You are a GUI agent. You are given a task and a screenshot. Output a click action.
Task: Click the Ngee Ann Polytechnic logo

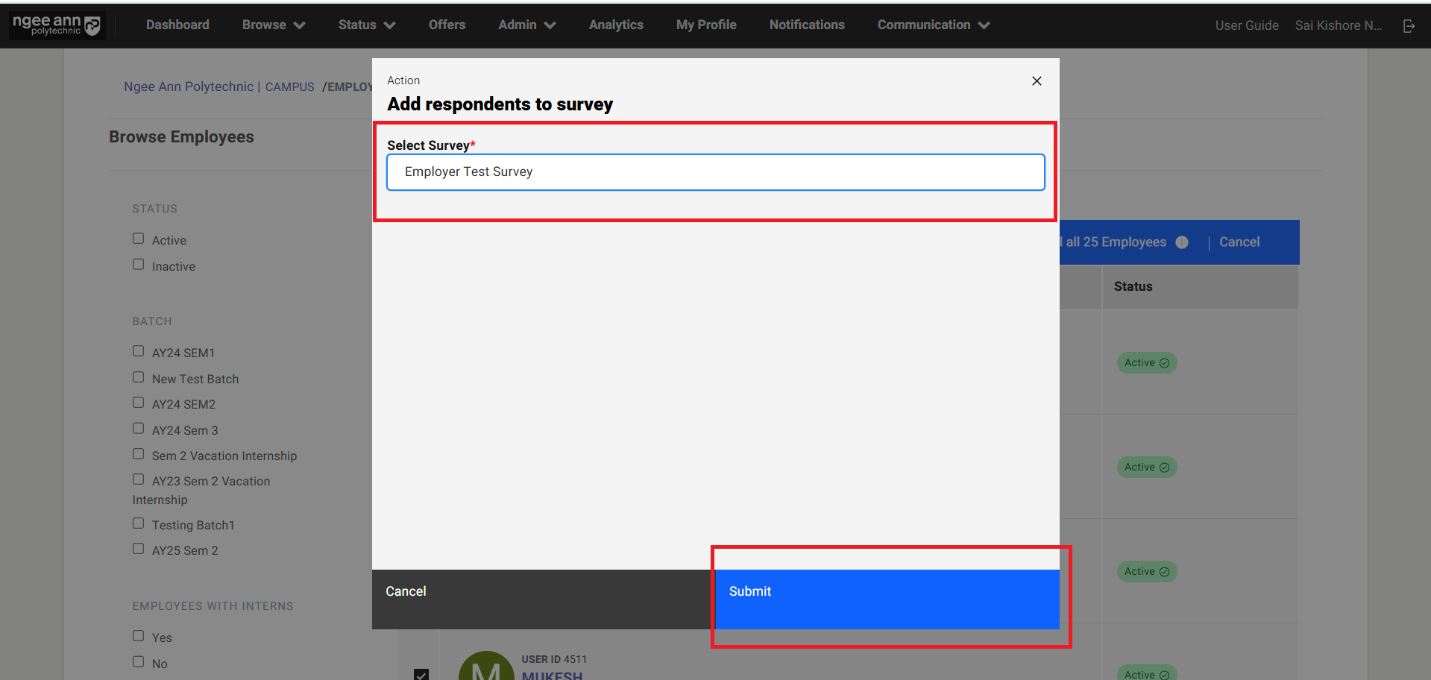[x=57, y=26]
